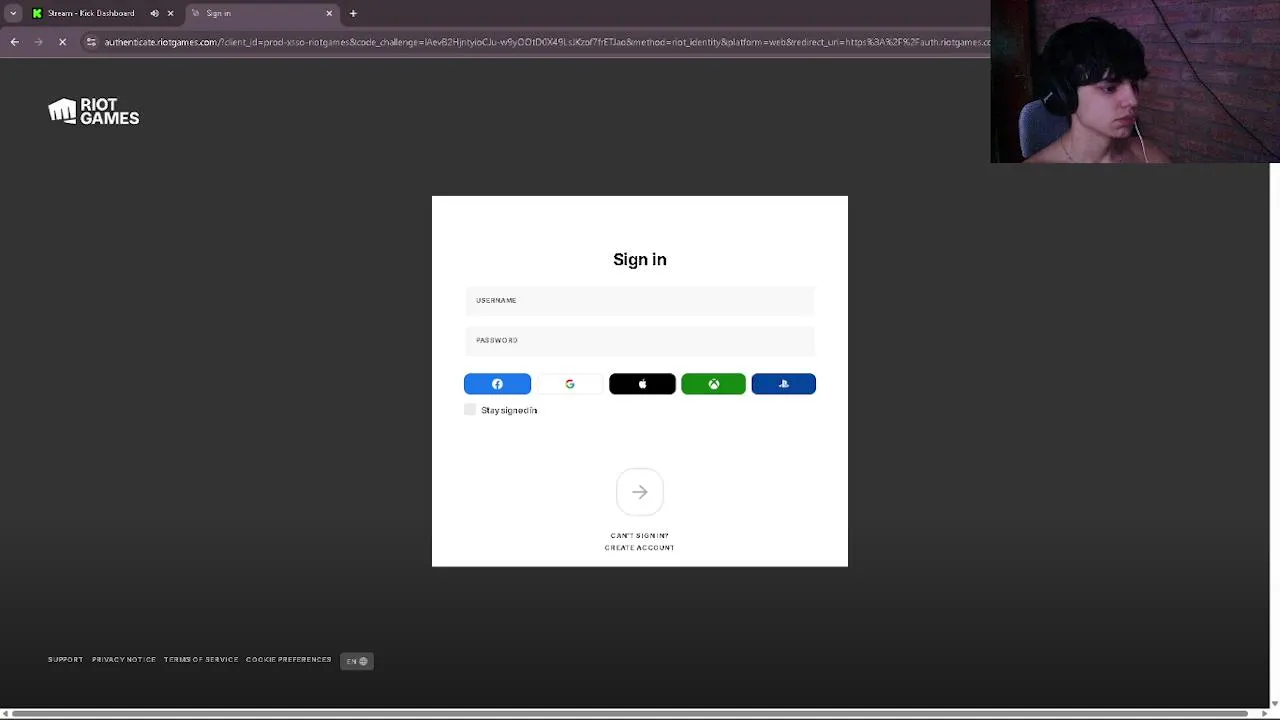Click the browser address bar URL
This screenshot has width=1280, height=720.
click(x=547, y=42)
